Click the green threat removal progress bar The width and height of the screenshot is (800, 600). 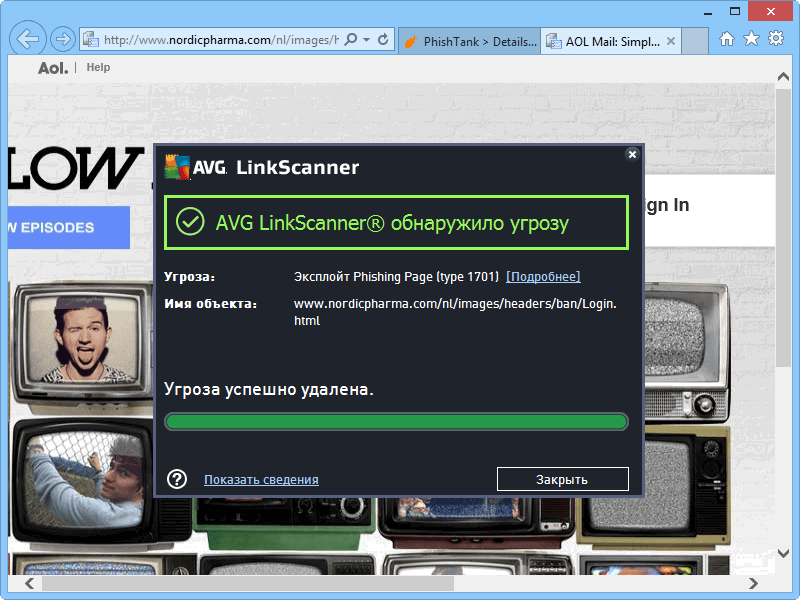click(x=396, y=421)
